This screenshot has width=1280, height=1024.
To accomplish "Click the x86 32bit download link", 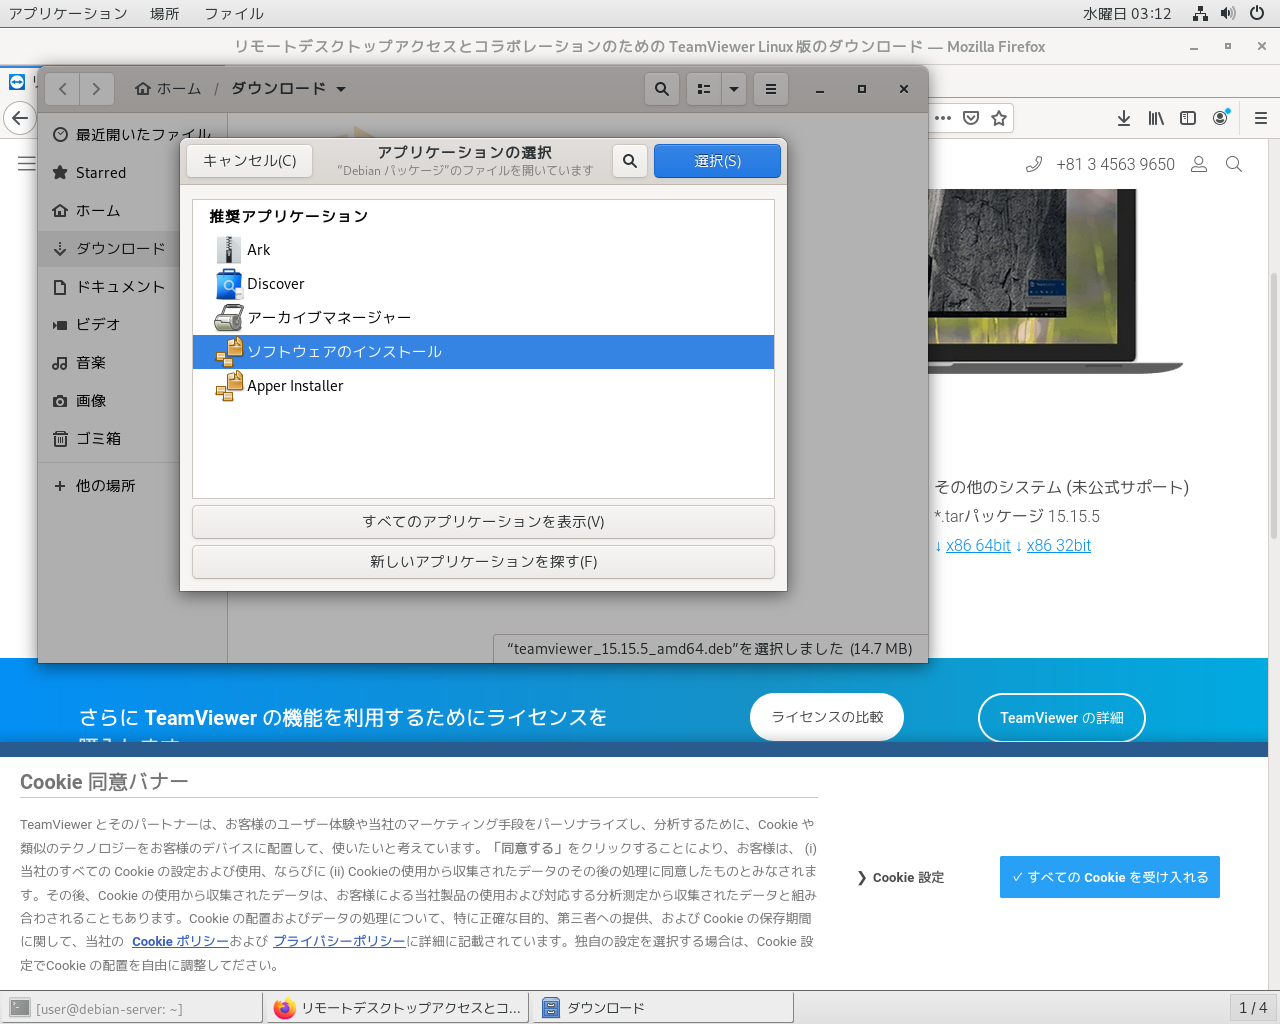I will click(1058, 545).
